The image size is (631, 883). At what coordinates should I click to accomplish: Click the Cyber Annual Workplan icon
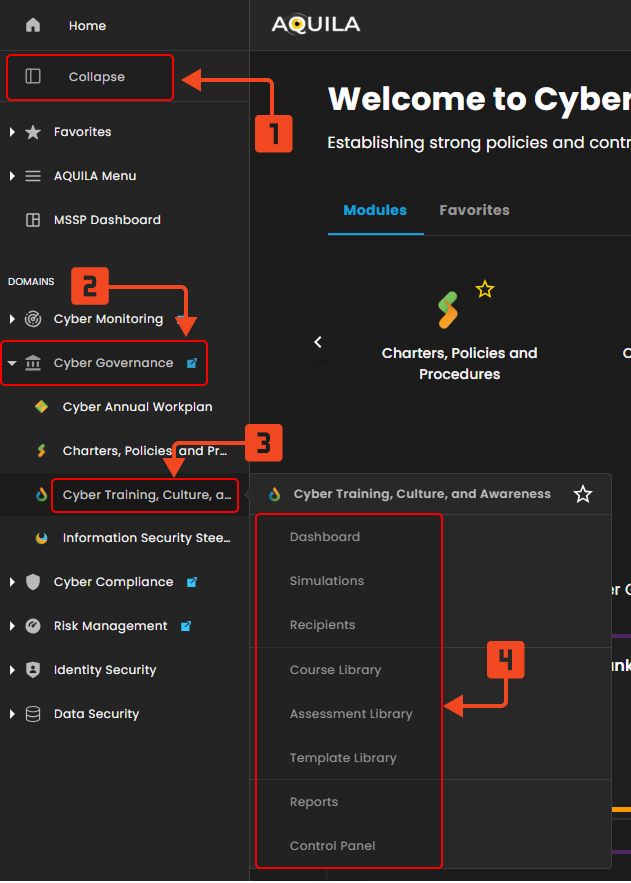[41, 407]
